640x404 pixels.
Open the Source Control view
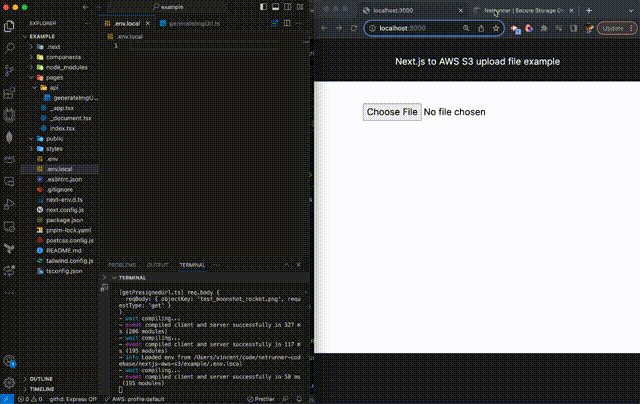[9, 70]
